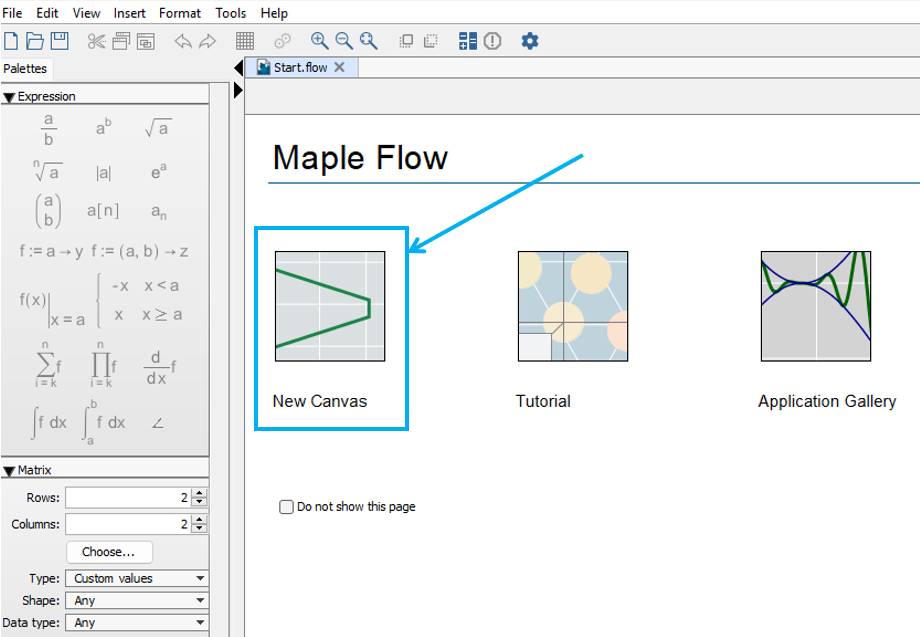Insert evaluate f(x) at x = a template
The height and width of the screenshot is (637, 920).
52,309
